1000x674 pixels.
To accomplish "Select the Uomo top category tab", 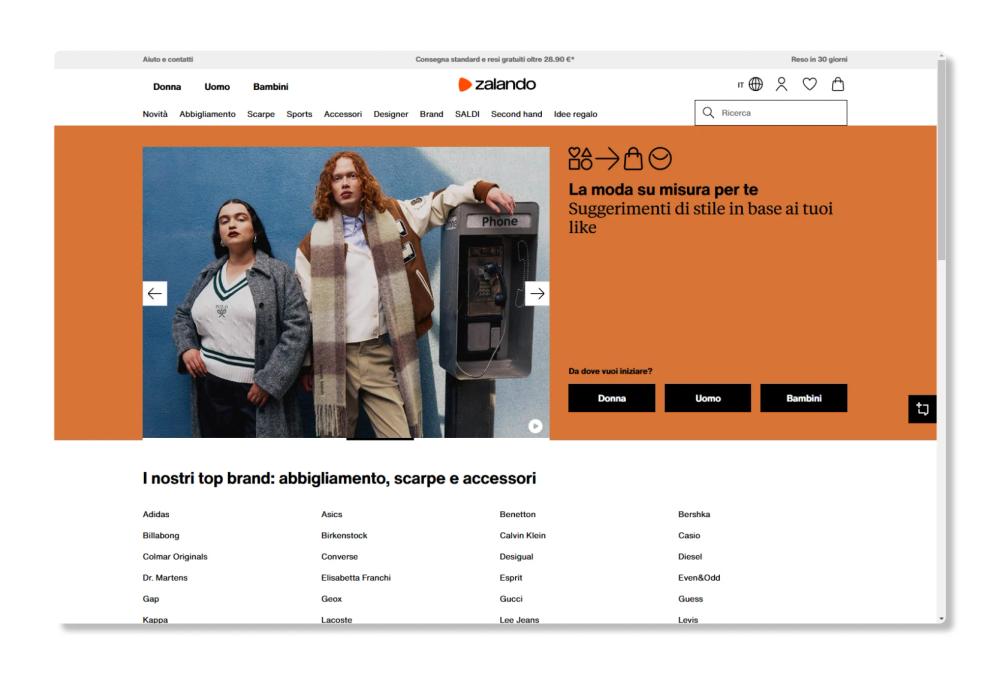I will point(217,87).
